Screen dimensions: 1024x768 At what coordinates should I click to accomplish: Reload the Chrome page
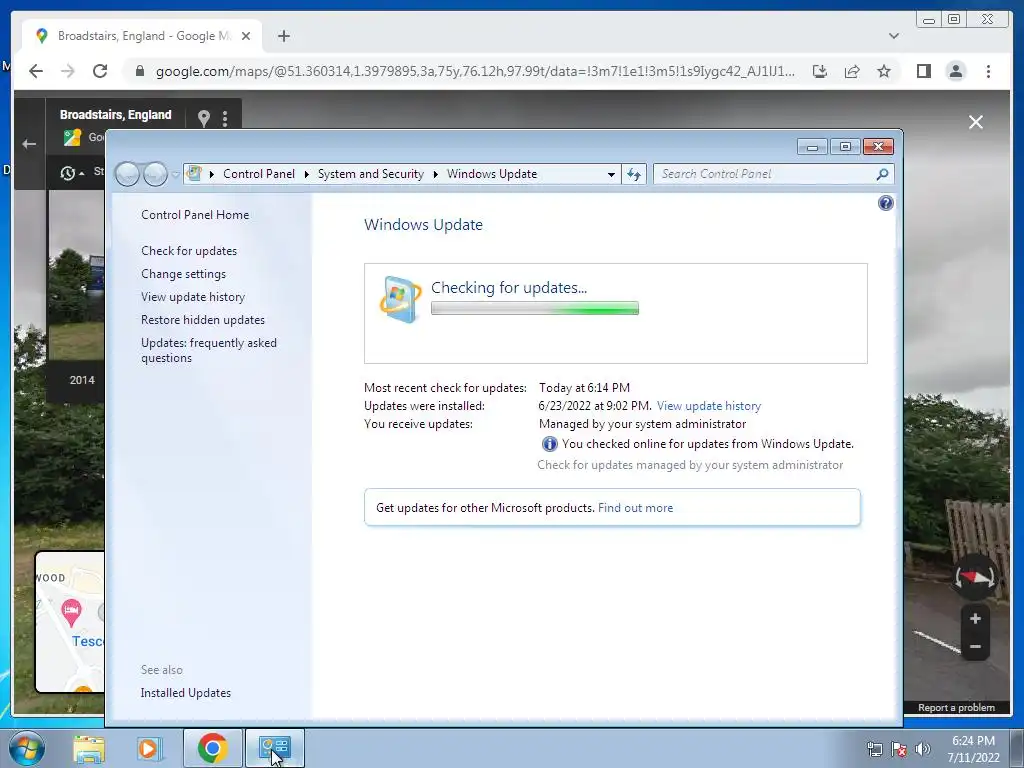tap(100, 71)
